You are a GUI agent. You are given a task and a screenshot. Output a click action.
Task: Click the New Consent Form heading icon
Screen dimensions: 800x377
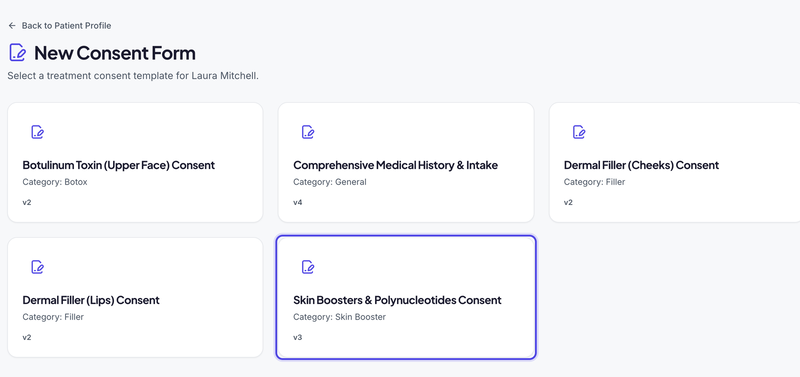tap(18, 53)
